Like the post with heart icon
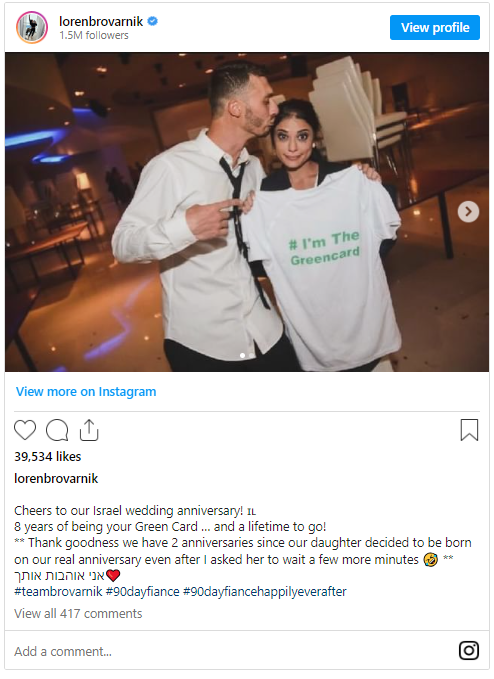The height and width of the screenshot is (679, 494). click(25, 430)
